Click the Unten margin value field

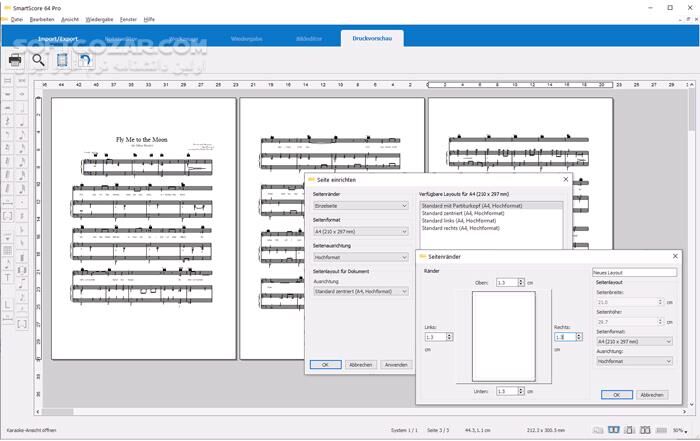click(507, 391)
